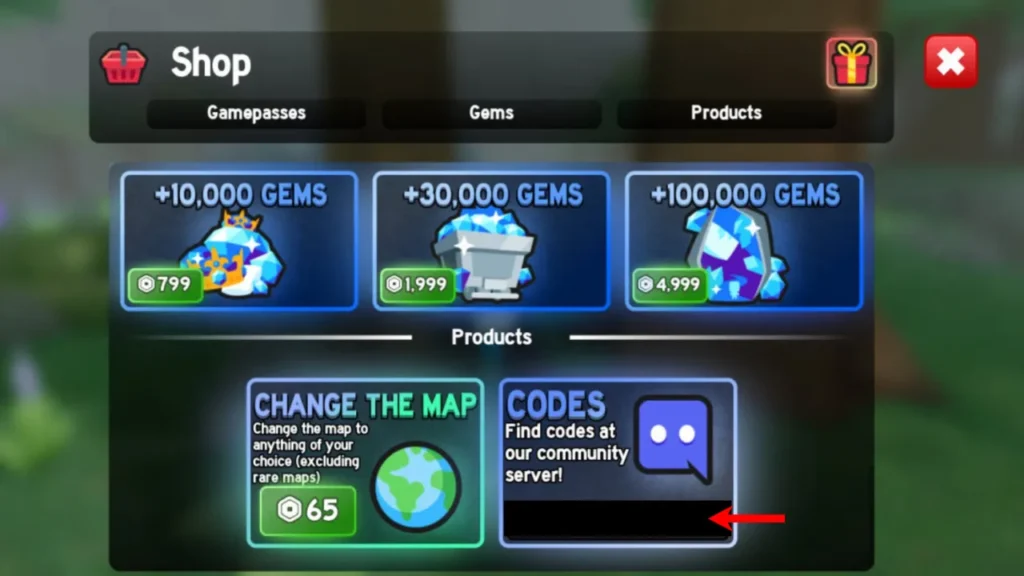Click the Robux icon on 65 button
This screenshot has height=576, width=1024.
(x=289, y=509)
